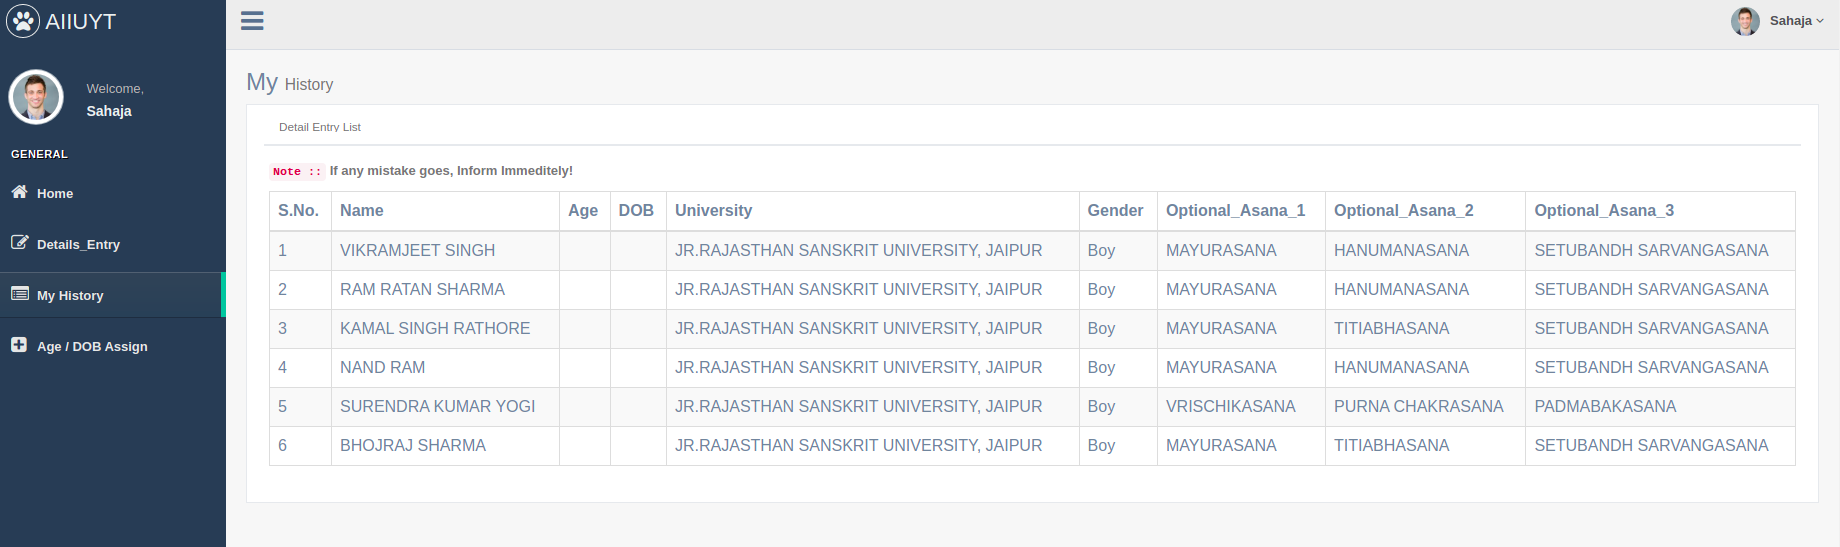The height and width of the screenshot is (547, 1840).
Task: Go to Age / DOB Assign page
Action: pos(92,347)
